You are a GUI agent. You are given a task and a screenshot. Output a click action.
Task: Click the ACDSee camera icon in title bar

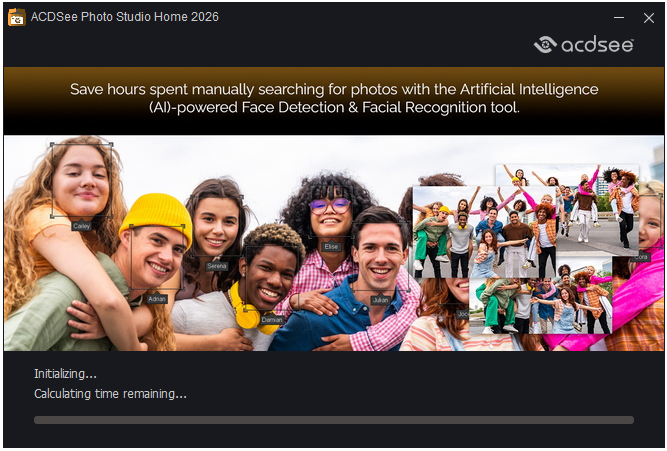pos(17,17)
